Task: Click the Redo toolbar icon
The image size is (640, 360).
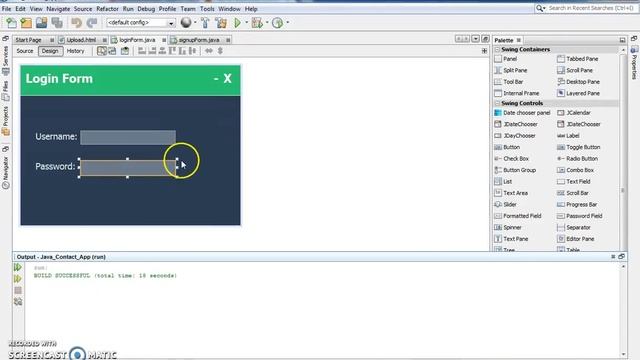Action: pos(92,23)
